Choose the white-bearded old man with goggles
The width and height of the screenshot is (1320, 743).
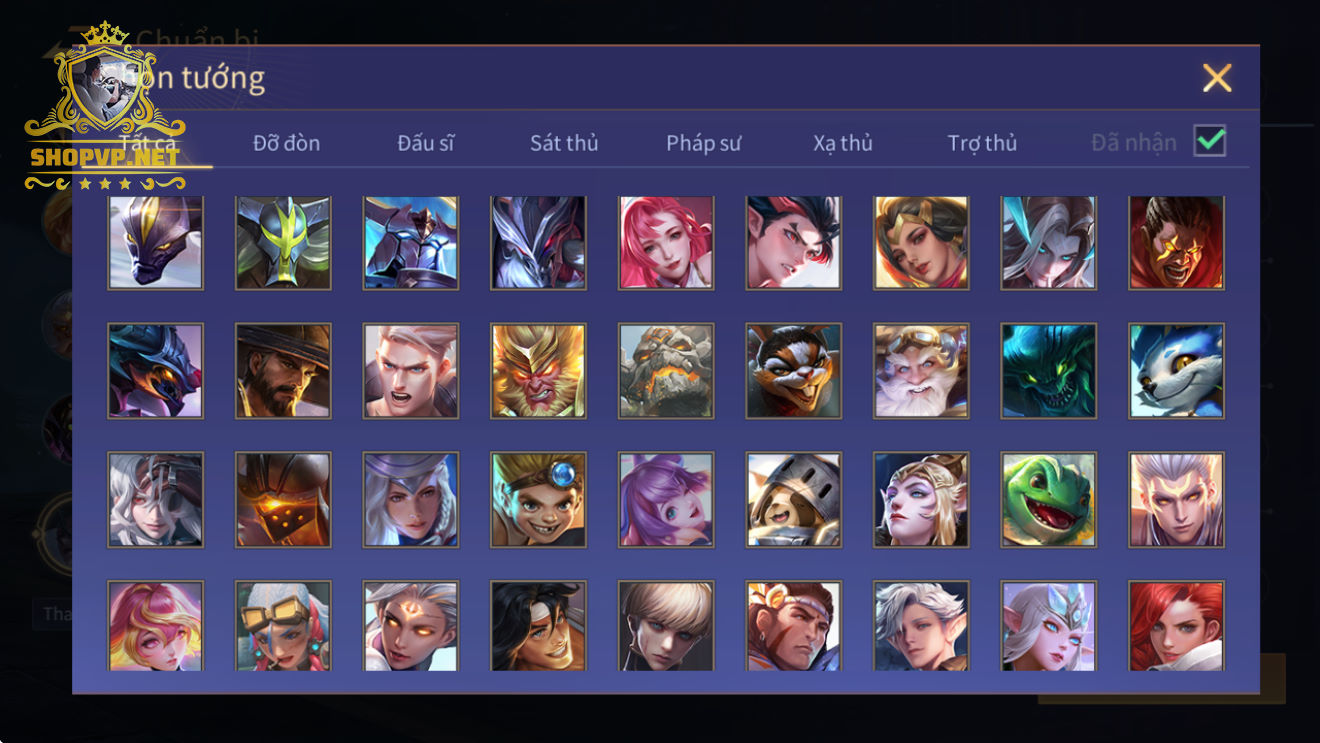tap(921, 371)
